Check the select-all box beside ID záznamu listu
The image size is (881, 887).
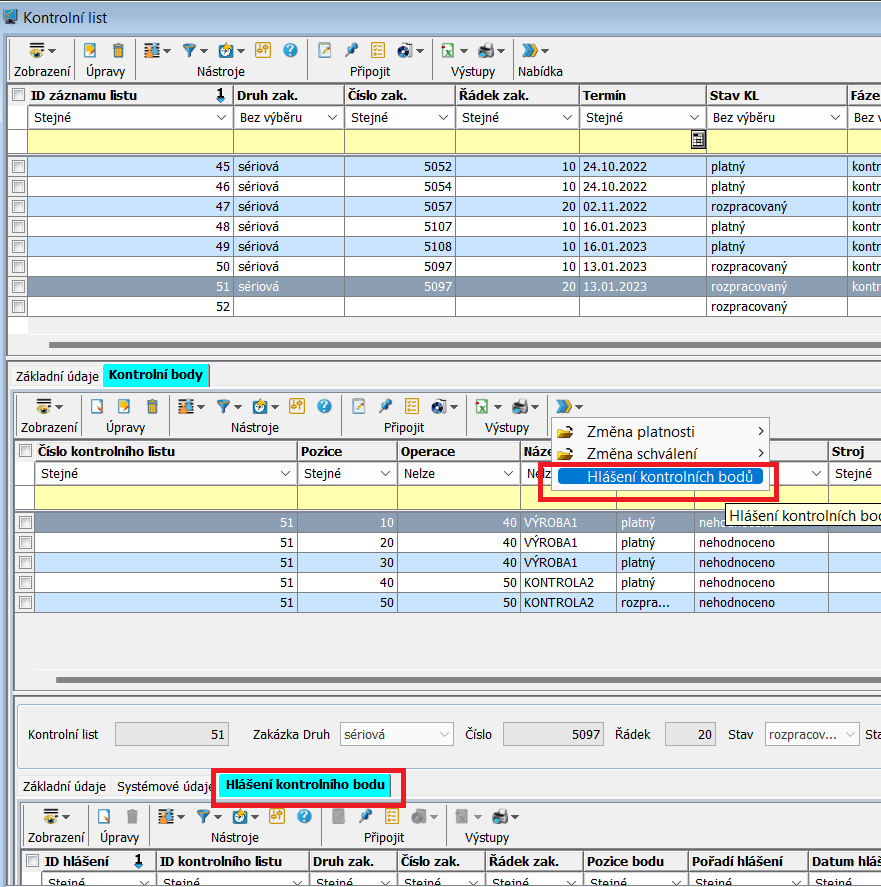(19, 96)
